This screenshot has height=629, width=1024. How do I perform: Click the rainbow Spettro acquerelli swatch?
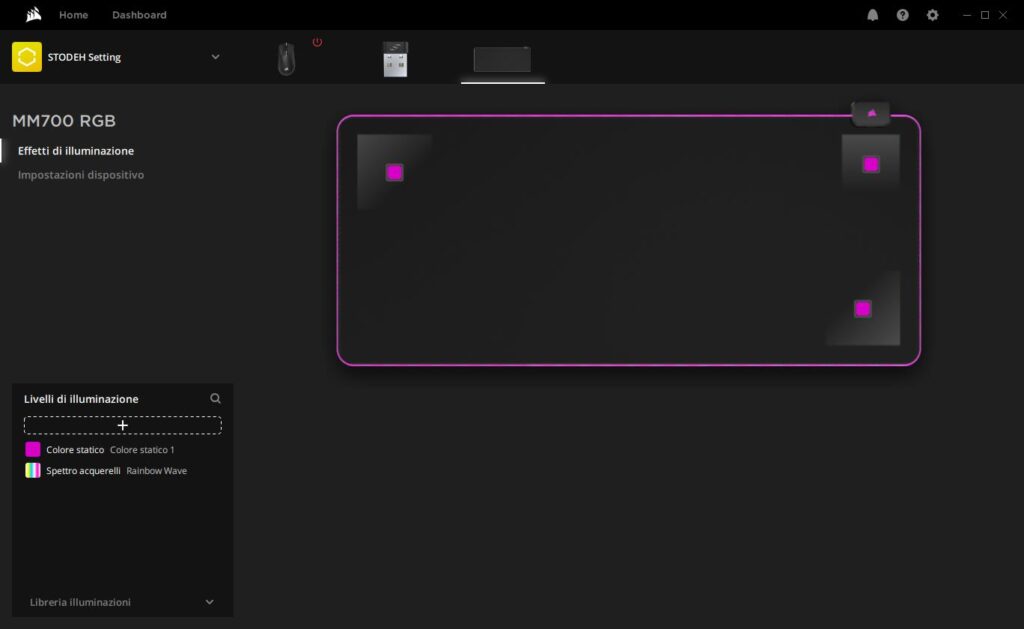click(x=33, y=470)
